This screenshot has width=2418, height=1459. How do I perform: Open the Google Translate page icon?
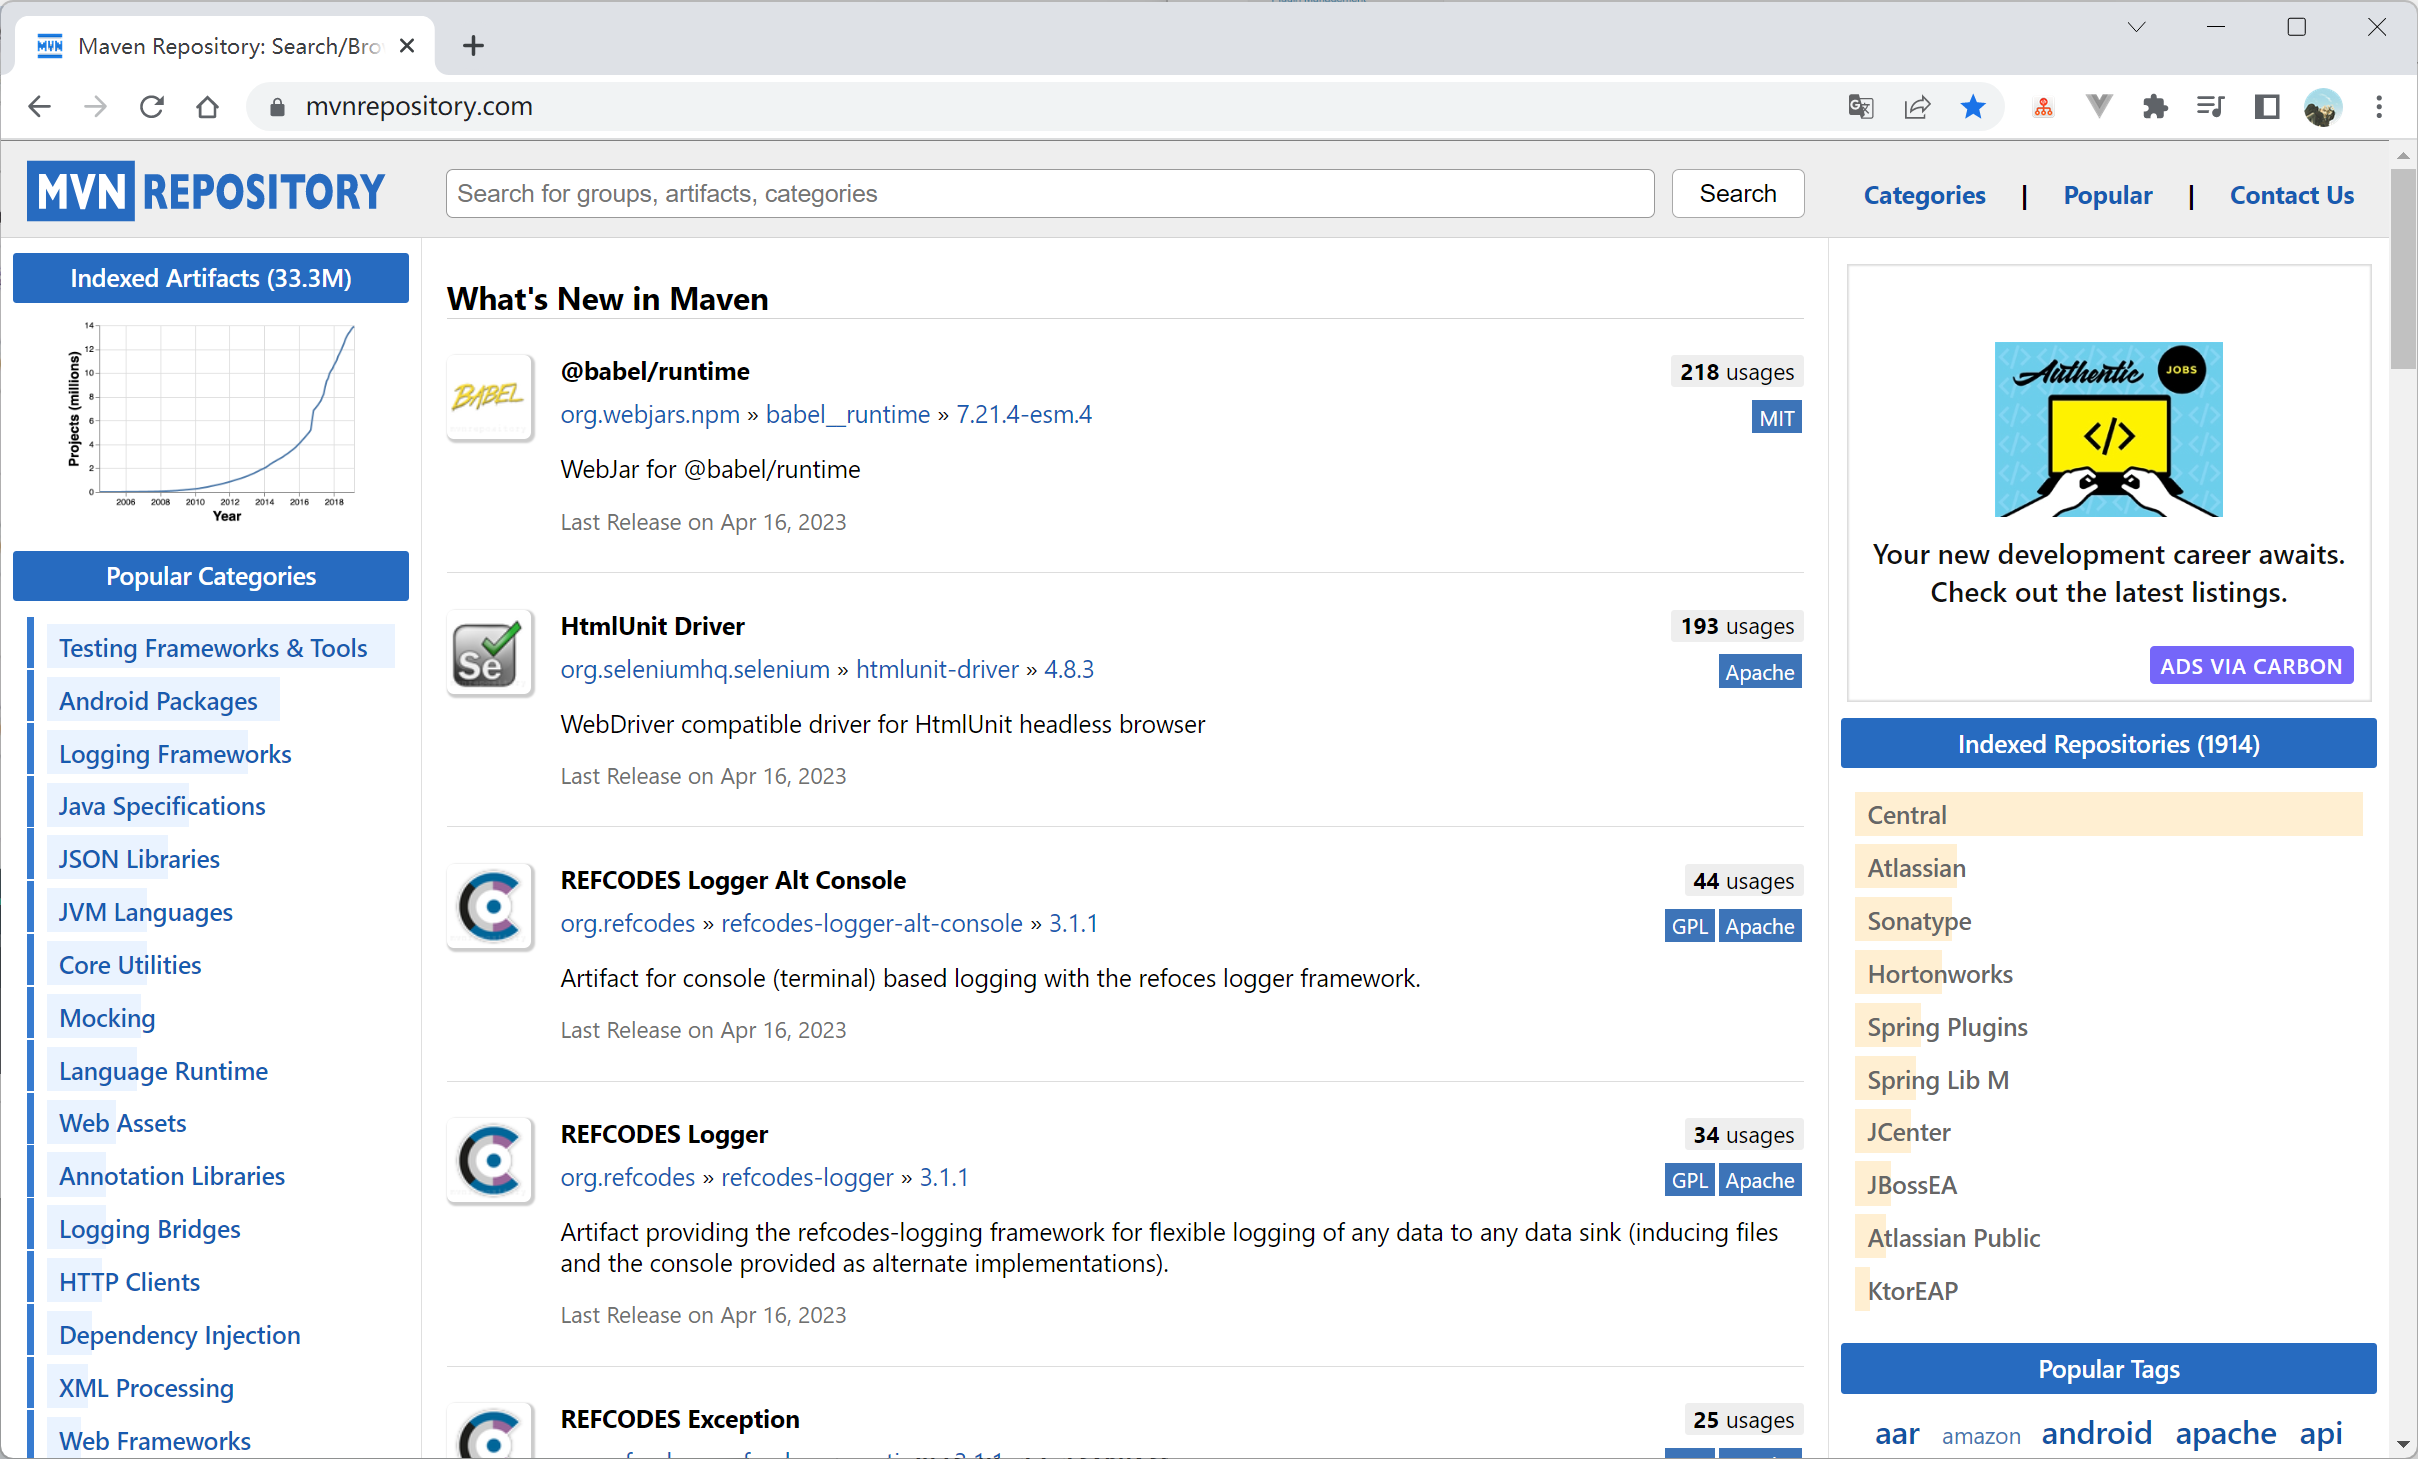pos(1860,107)
